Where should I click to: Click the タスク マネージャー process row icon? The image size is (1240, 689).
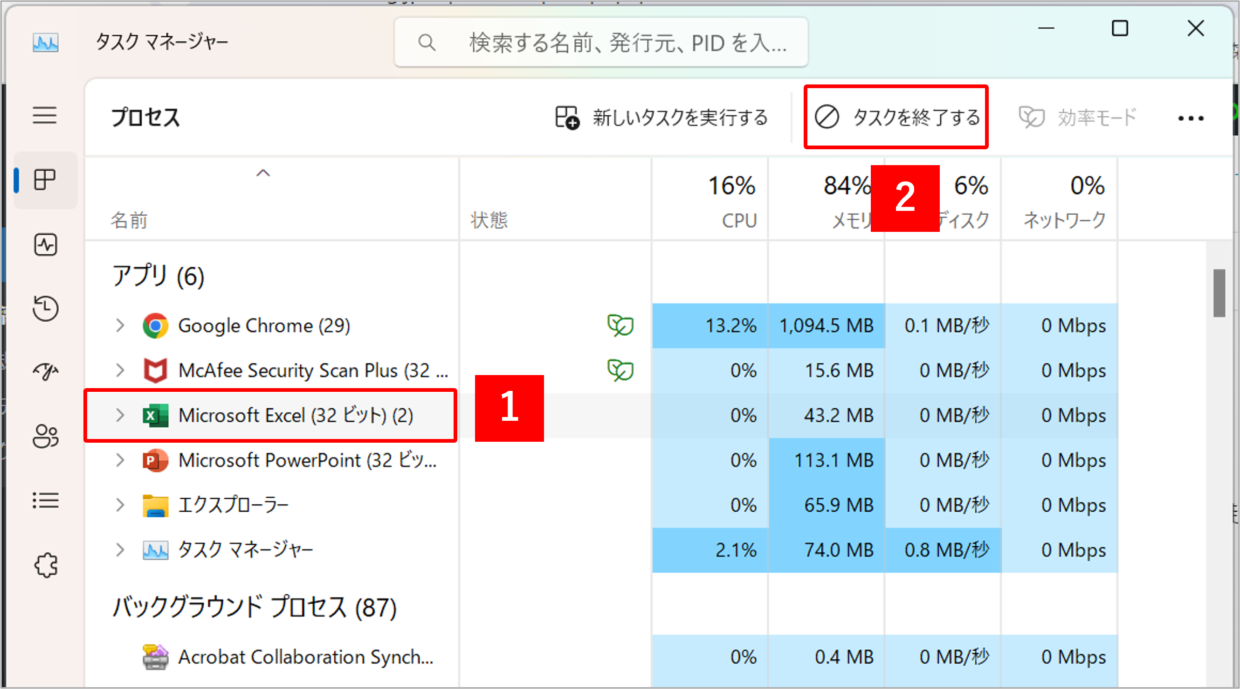pyautogui.click(x=155, y=551)
